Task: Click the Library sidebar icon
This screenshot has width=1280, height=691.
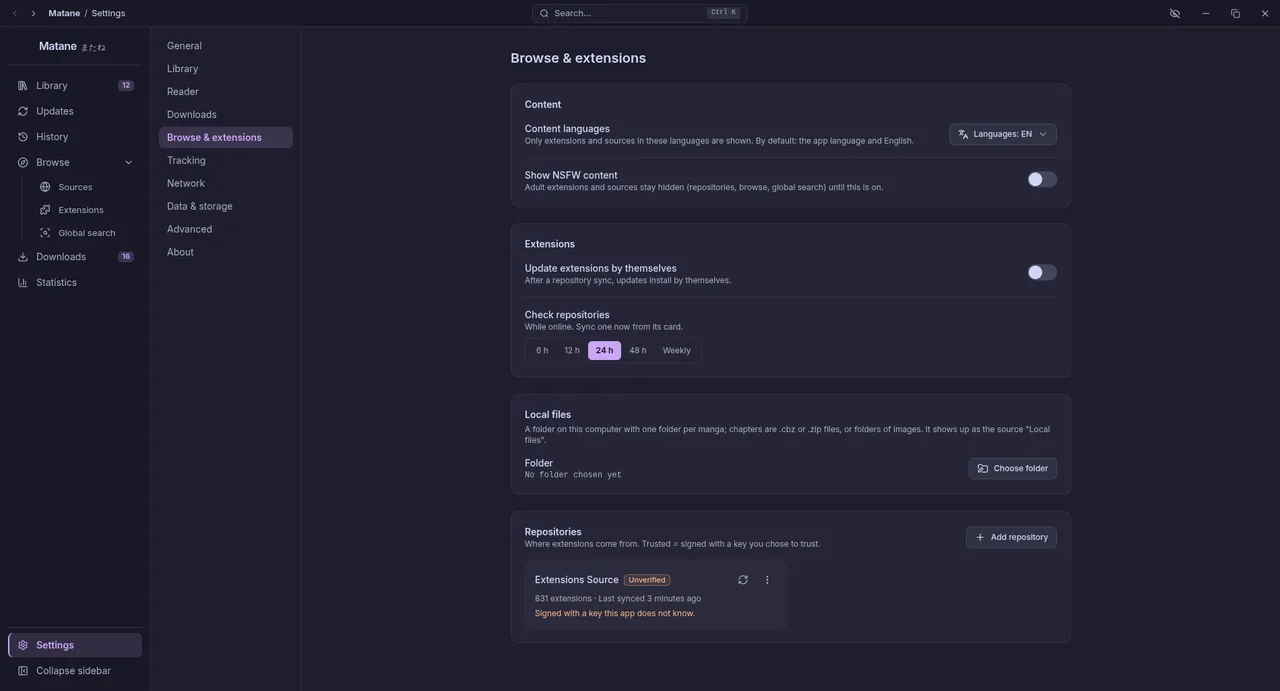Action: [23, 86]
